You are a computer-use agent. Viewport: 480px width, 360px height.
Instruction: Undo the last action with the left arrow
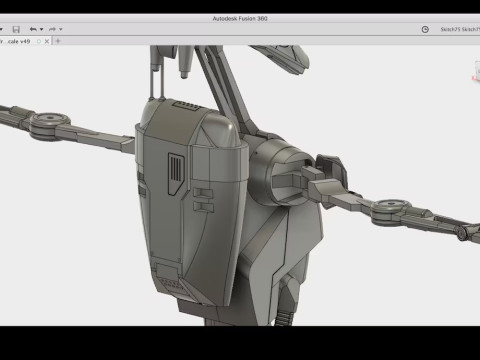pos(33,29)
